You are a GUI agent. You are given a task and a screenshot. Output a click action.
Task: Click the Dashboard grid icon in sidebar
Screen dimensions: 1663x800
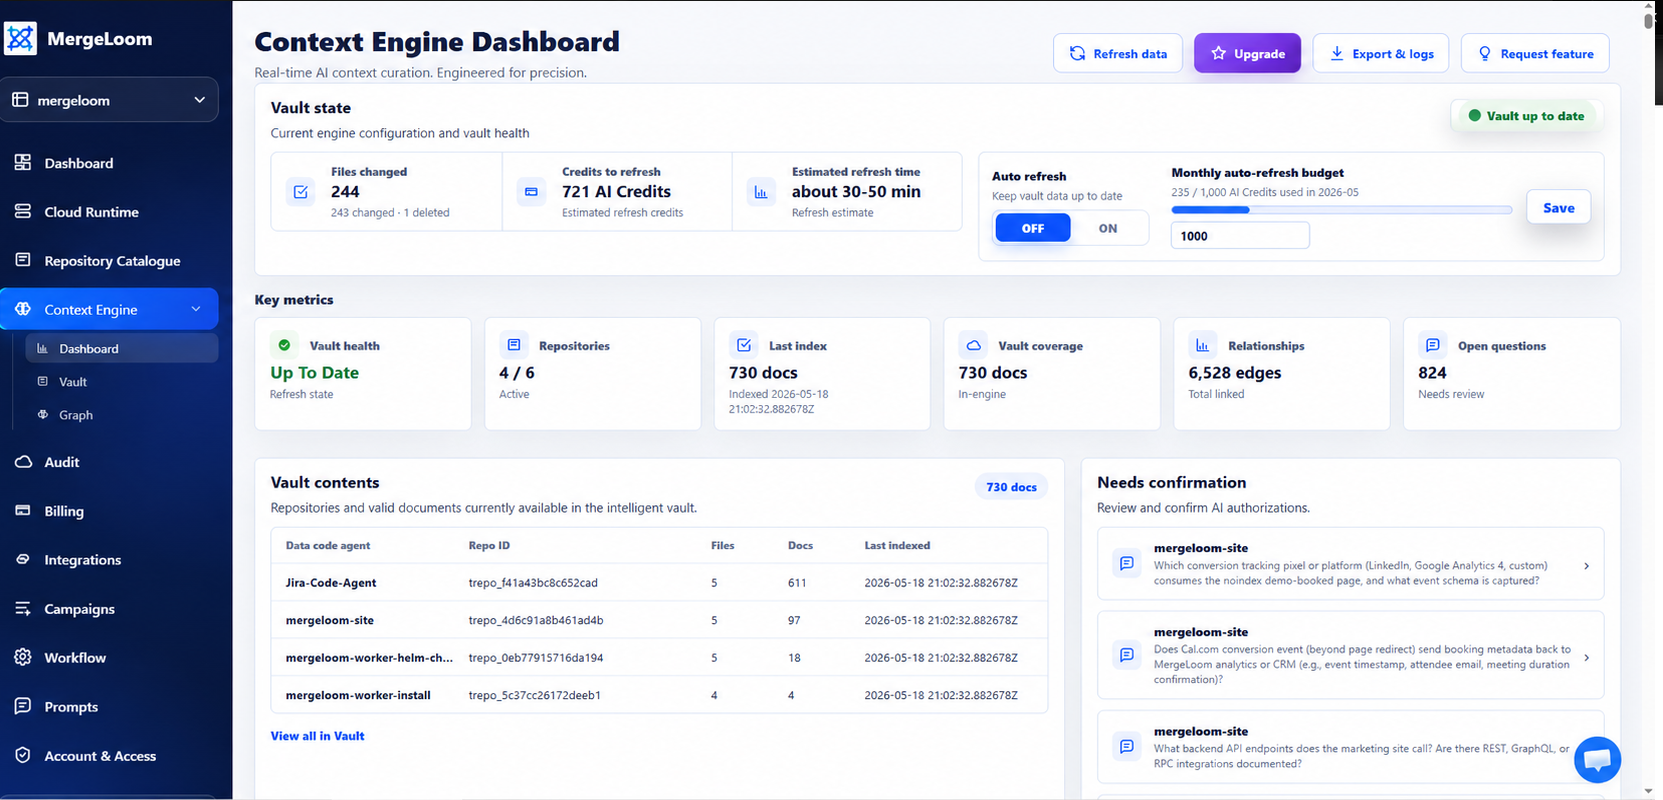point(23,162)
